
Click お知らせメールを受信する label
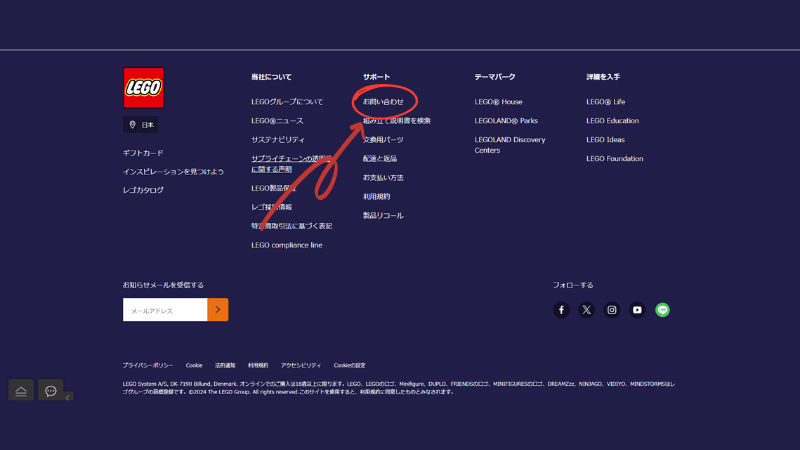163,285
